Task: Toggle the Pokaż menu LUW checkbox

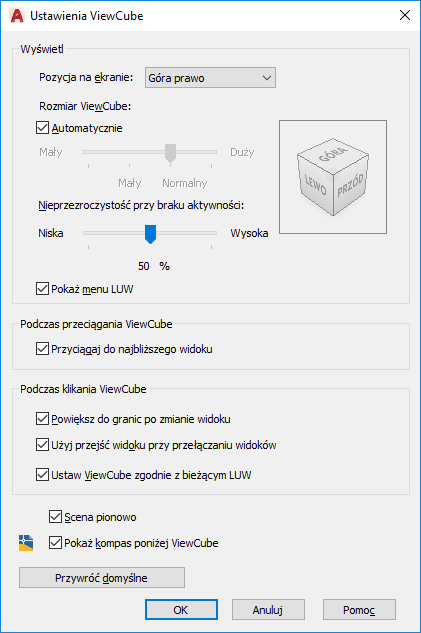Action: [x=42, y=289]
